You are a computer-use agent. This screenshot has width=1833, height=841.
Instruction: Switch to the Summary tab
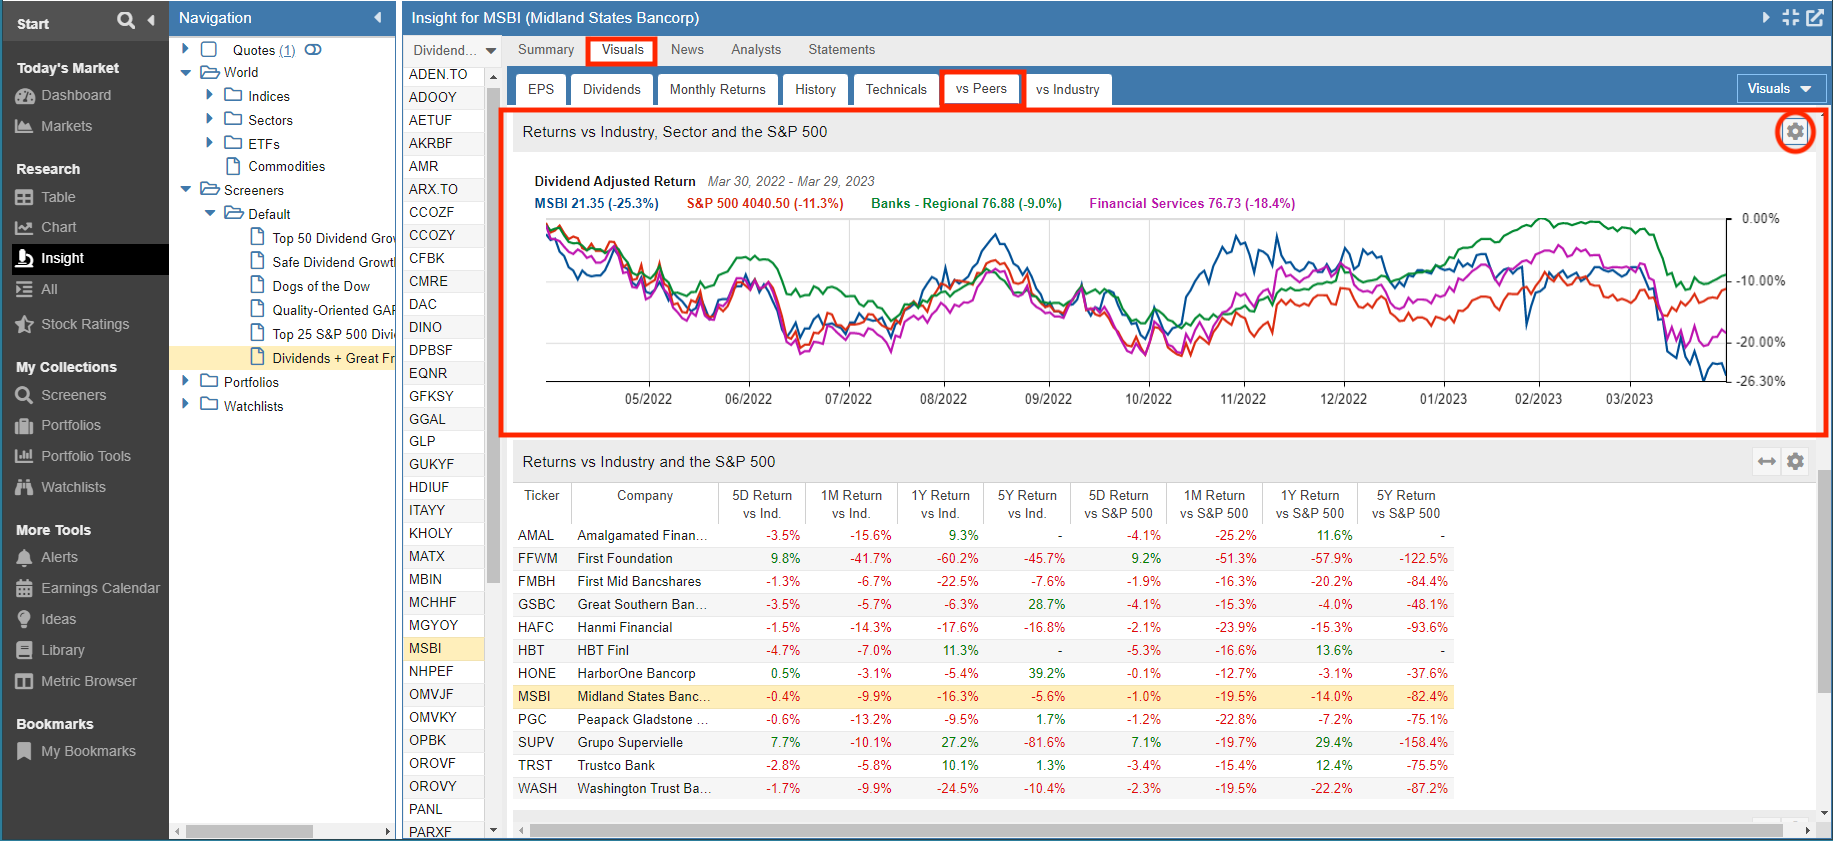pos(546,50)
